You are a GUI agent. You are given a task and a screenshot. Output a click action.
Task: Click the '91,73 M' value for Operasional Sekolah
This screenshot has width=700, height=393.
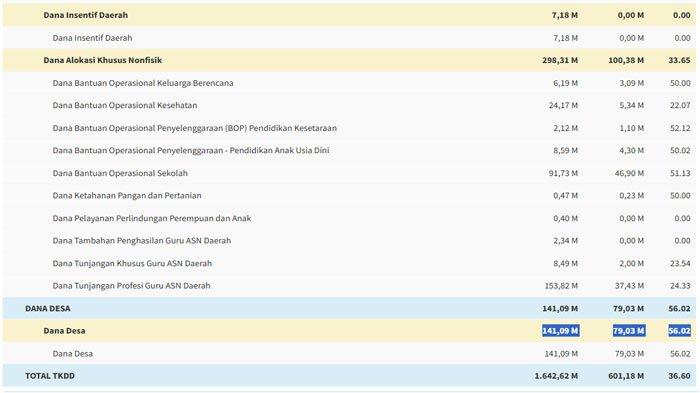563,173
